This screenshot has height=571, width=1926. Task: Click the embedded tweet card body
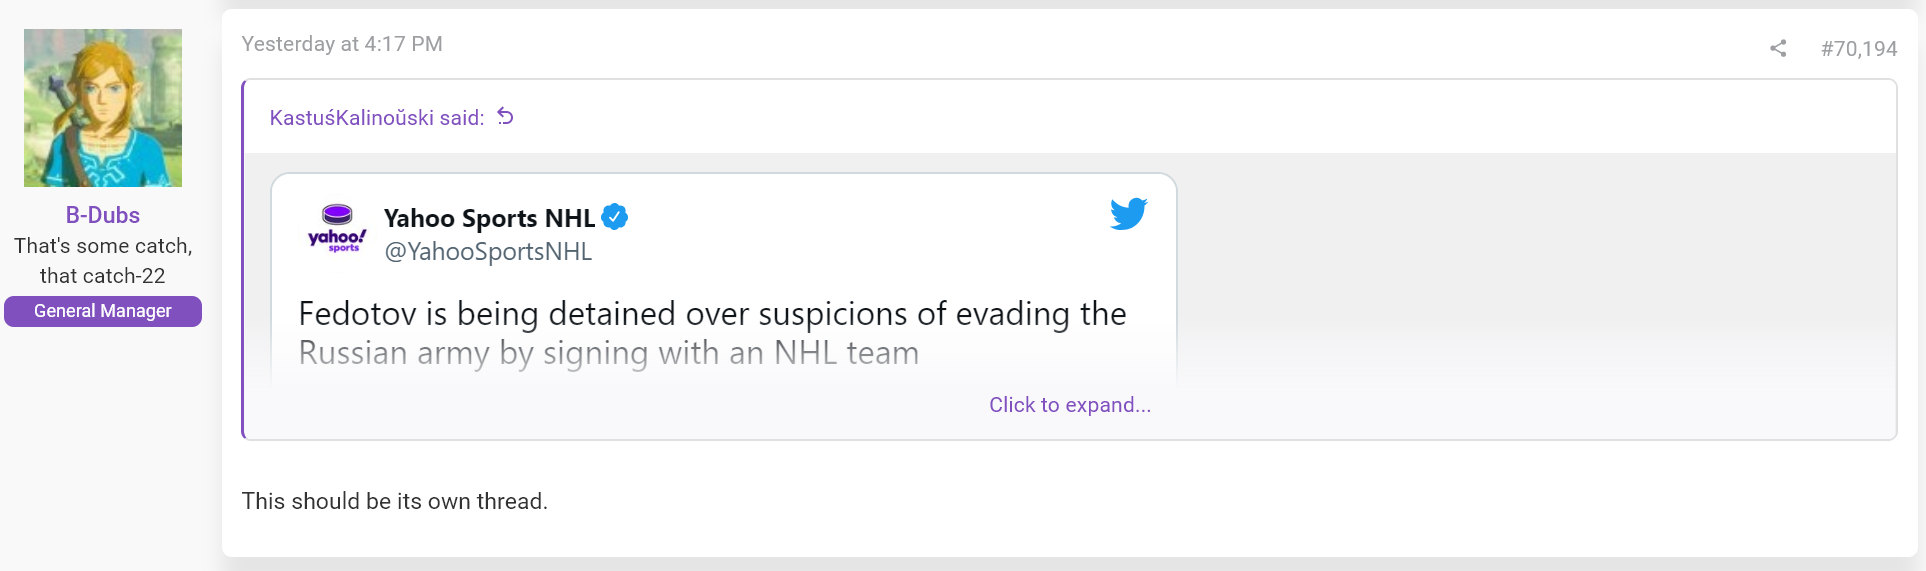coord(724,280)
